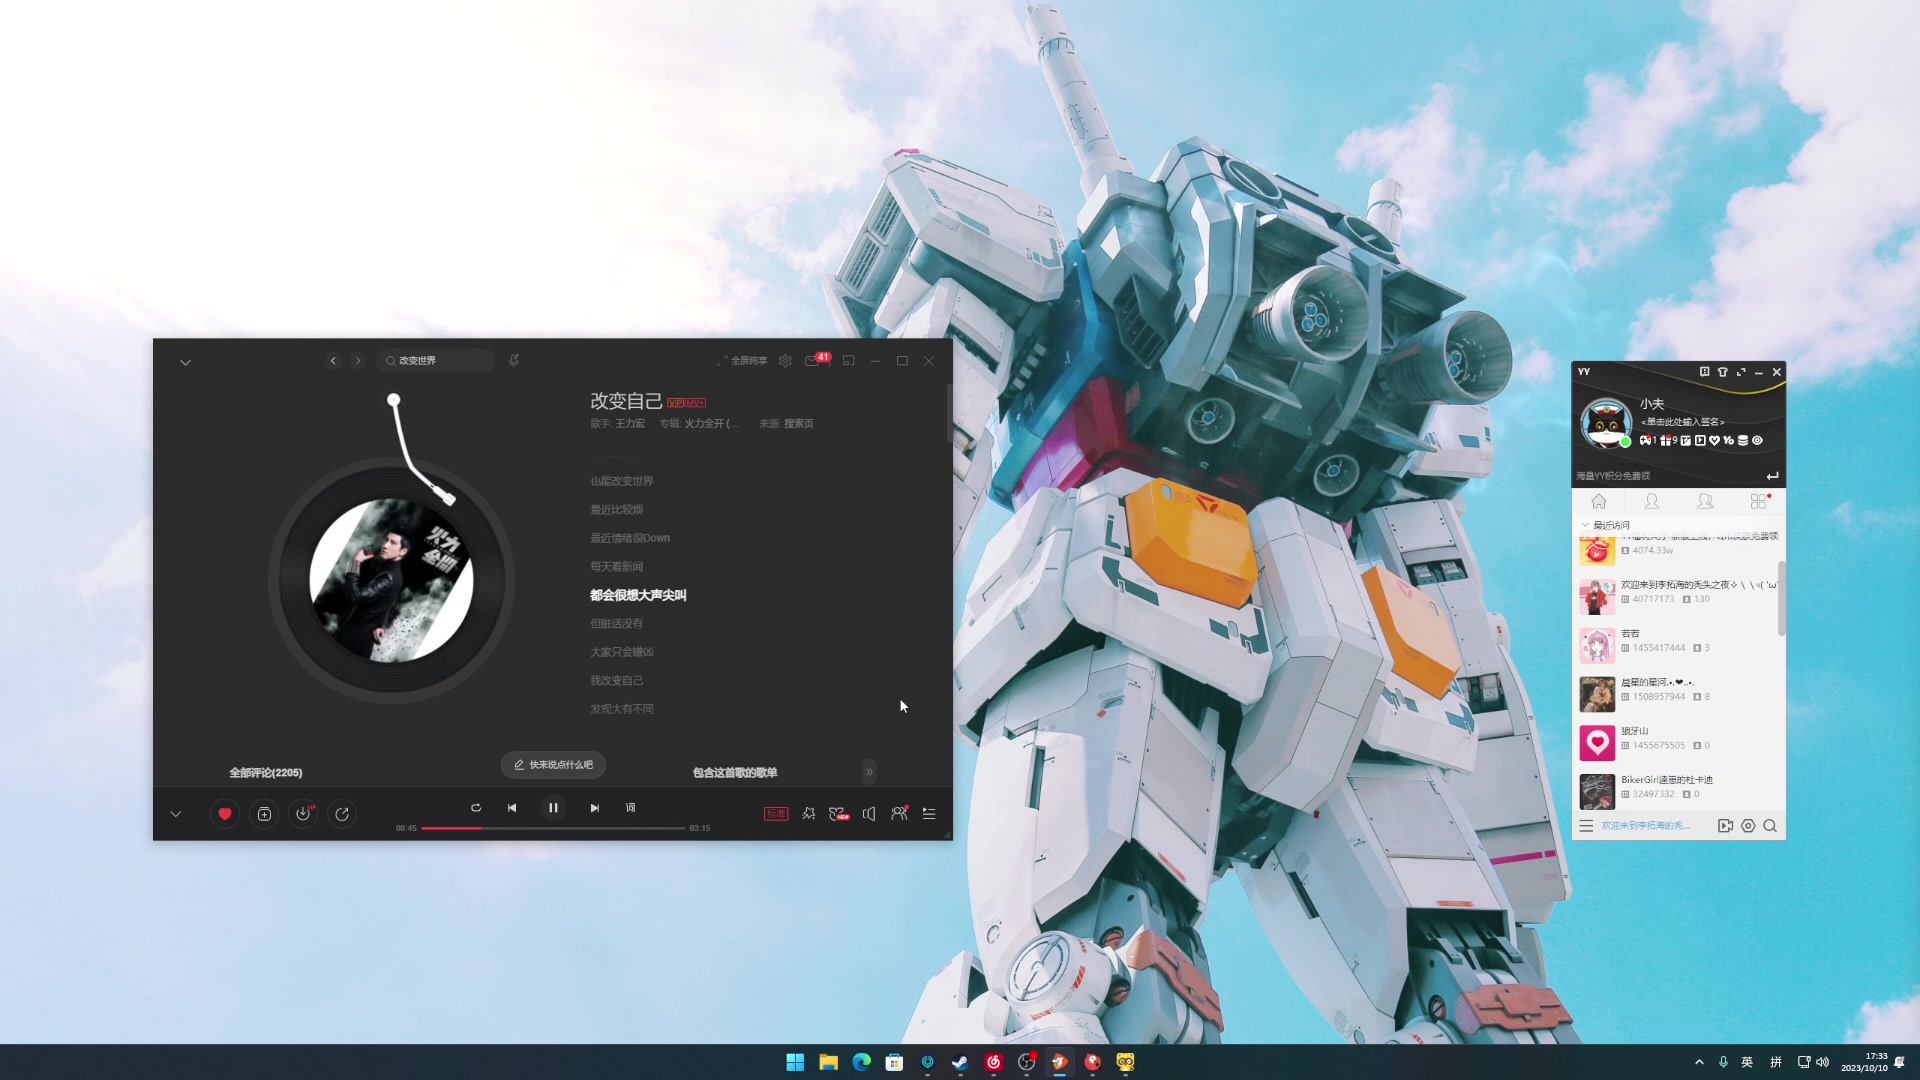Open 全部评论(2205) comments section

266,773
